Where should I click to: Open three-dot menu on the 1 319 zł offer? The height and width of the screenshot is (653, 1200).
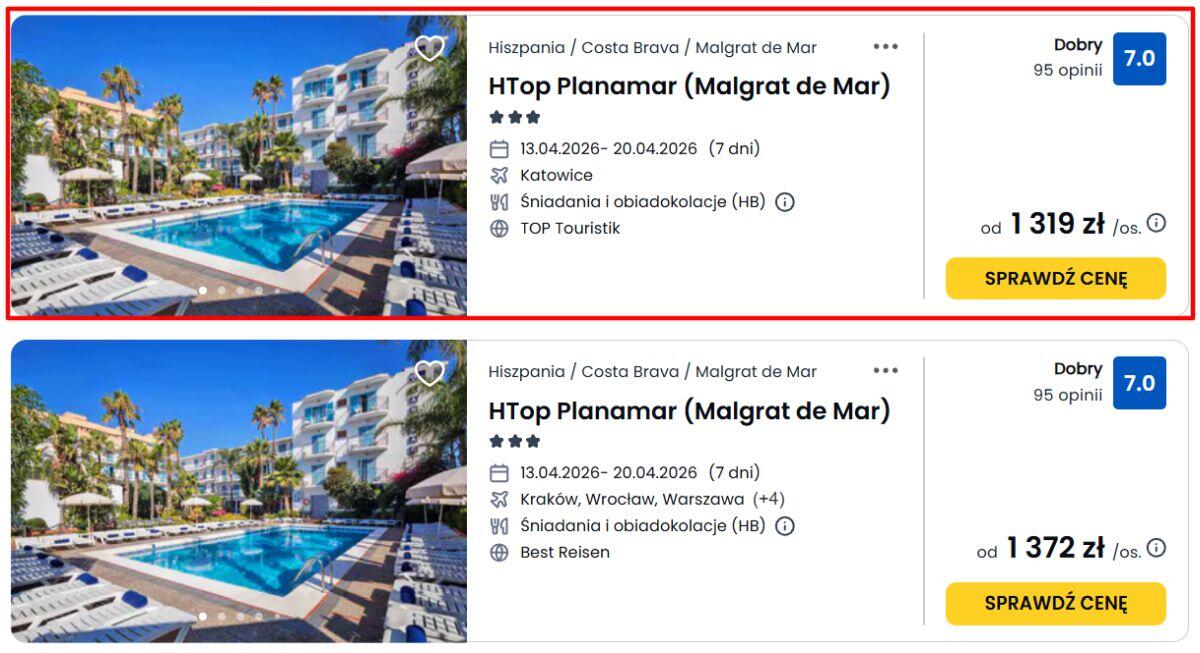[885, 47]
